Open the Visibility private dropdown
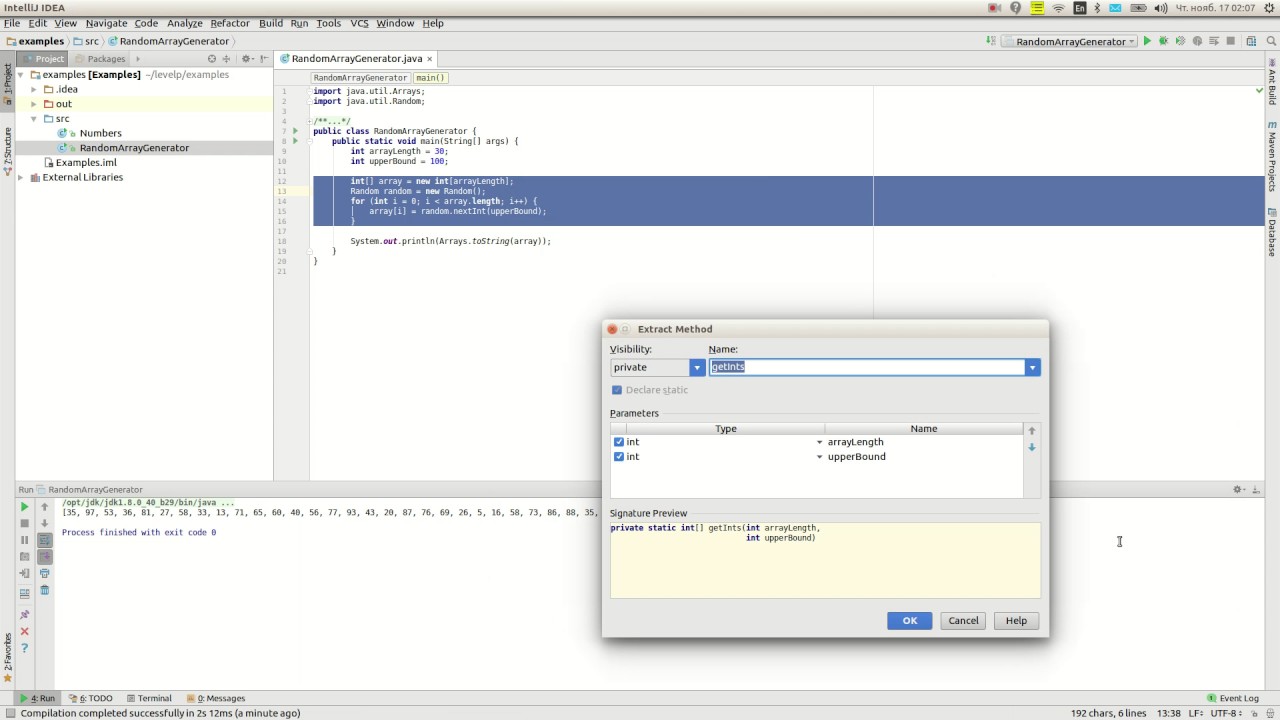 tap(658, 367)
